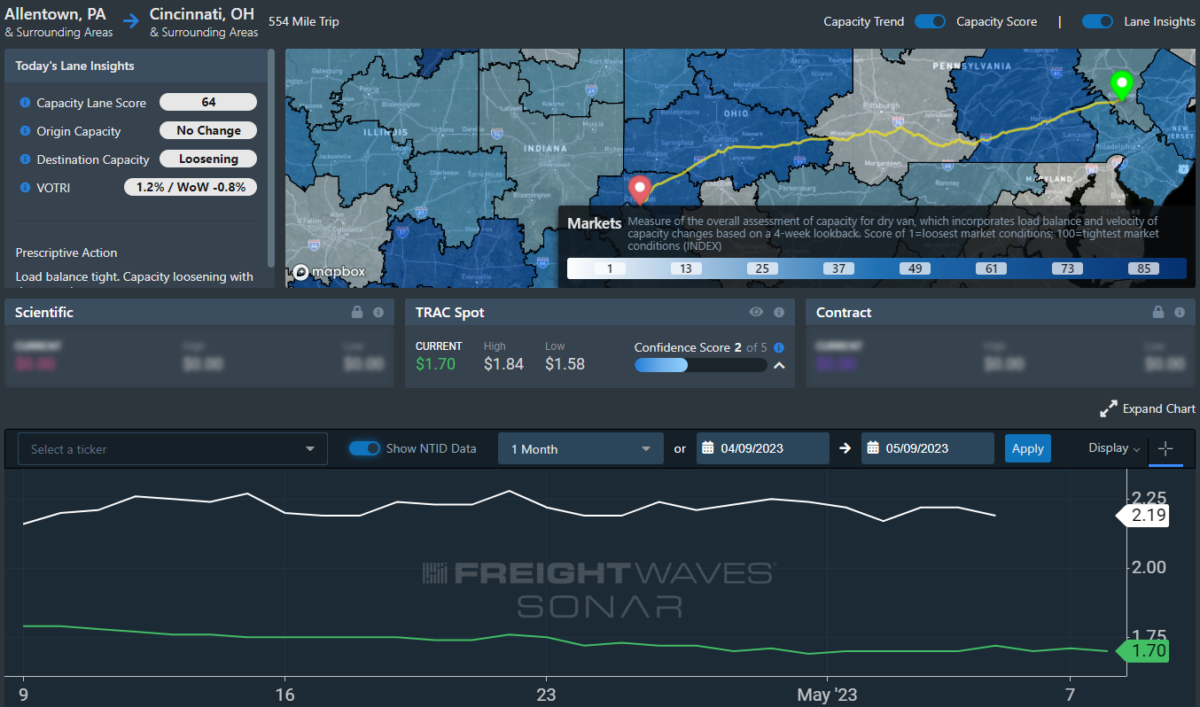Click the end date 05/09/2023 field
The image size is (1200, 707).
[x=928, y=449]
